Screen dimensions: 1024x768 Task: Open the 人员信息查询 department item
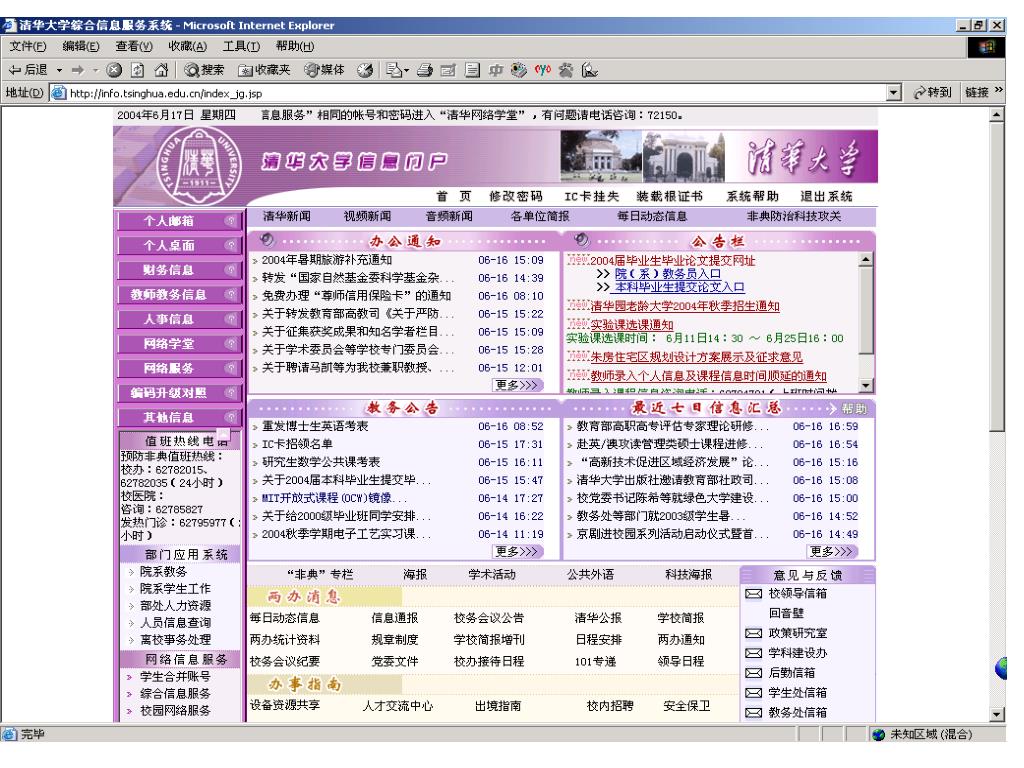point(175,622)
